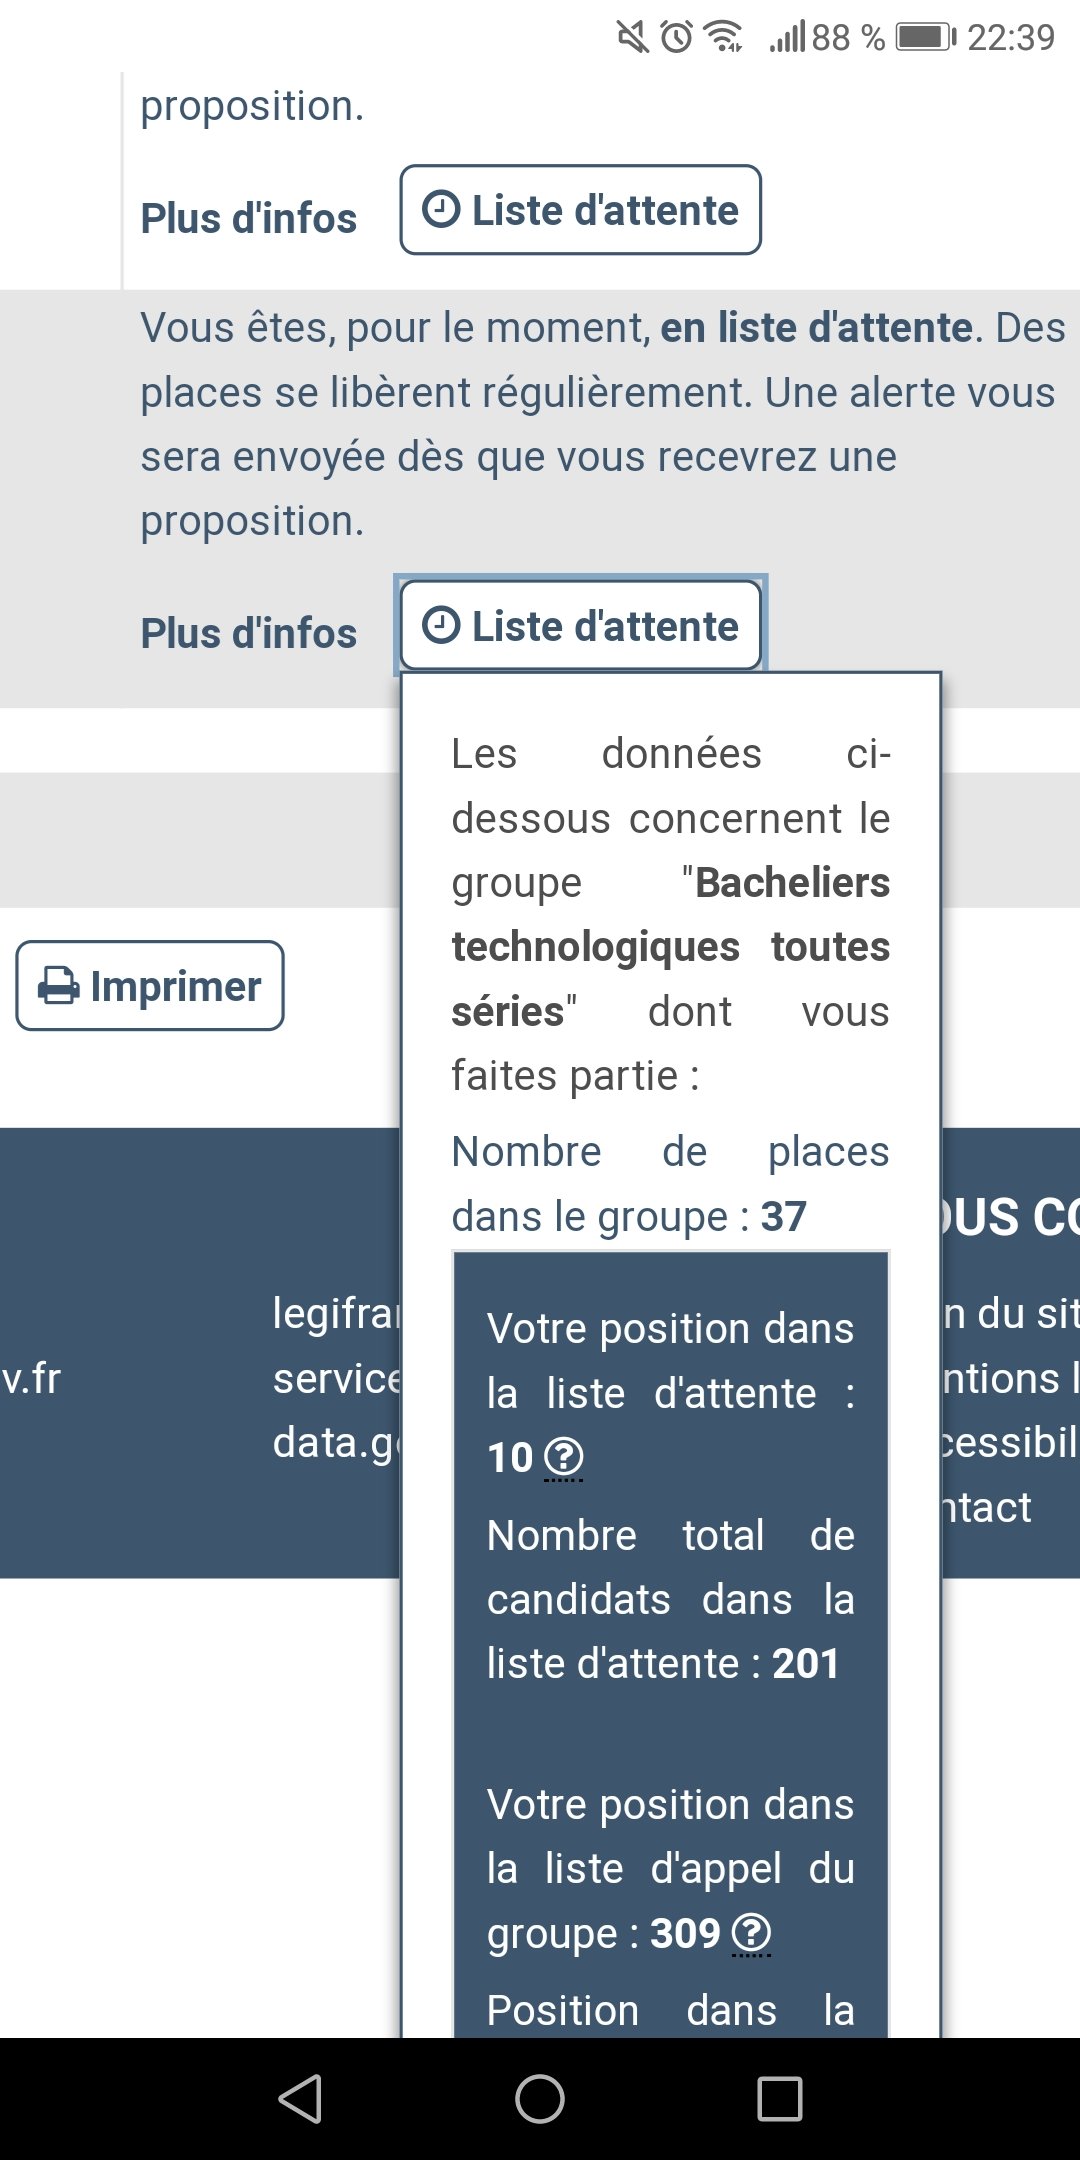Collapse the opened Liste d'attente popup button

point(580,626)
